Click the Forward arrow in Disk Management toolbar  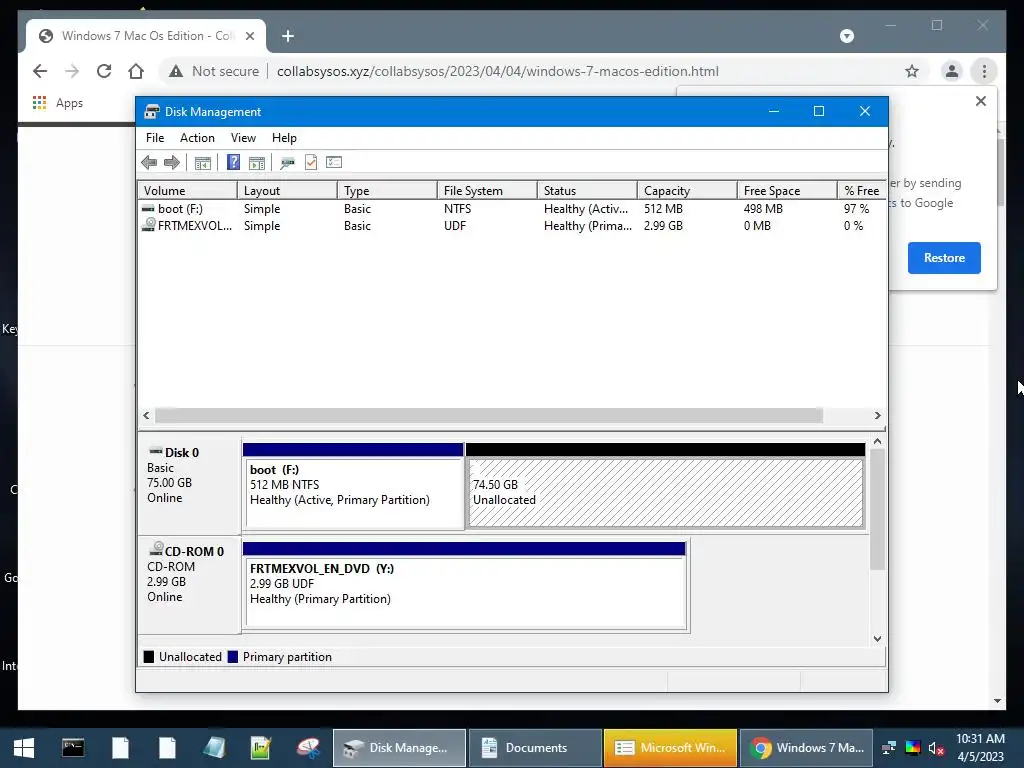(172, 163)
